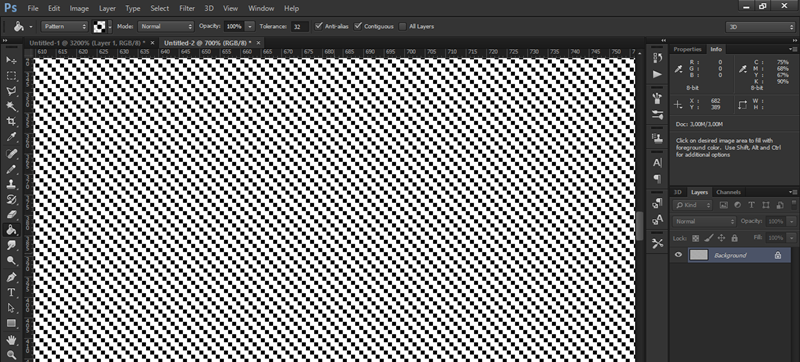Open the Filter menu
The image size is (800, 362).
click(x=187, y=8)
